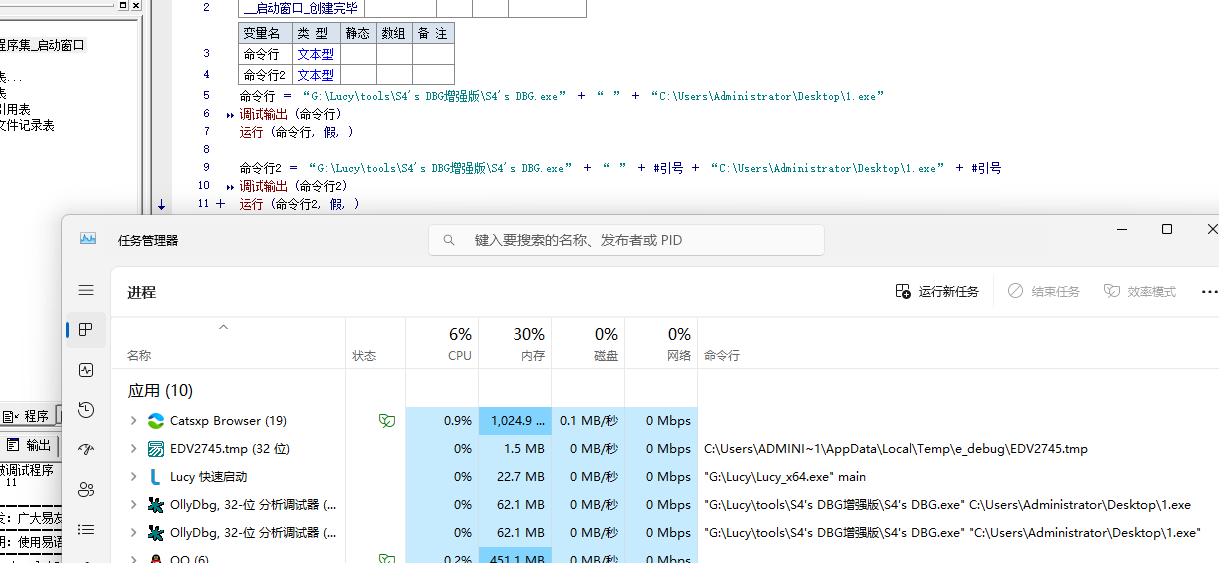Click 文本型 type in the 命令行2 row

pos(316,75)
